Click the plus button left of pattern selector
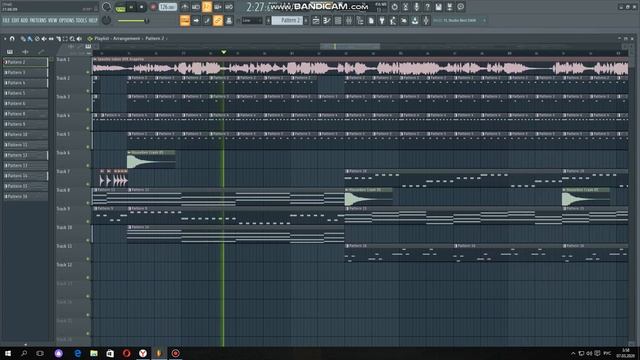640x360 pixels. (x=268, y=20)
